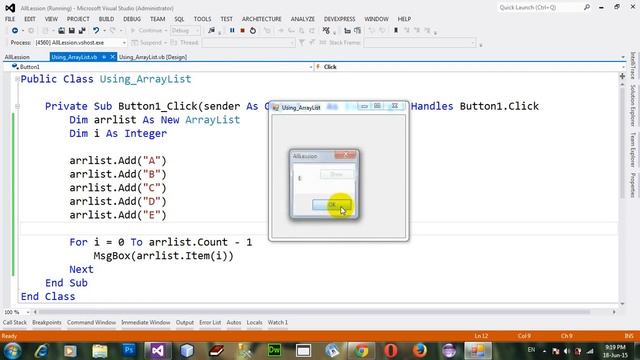Open the Autos panel tab

click(234, 322)
